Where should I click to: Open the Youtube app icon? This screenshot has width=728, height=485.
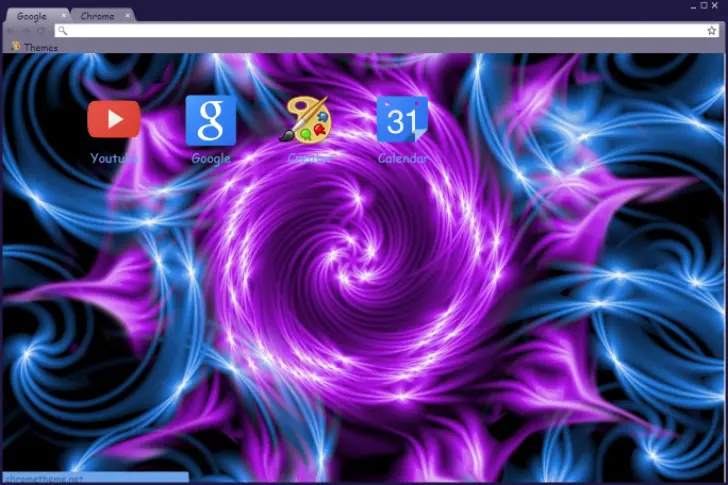[114, 120]
